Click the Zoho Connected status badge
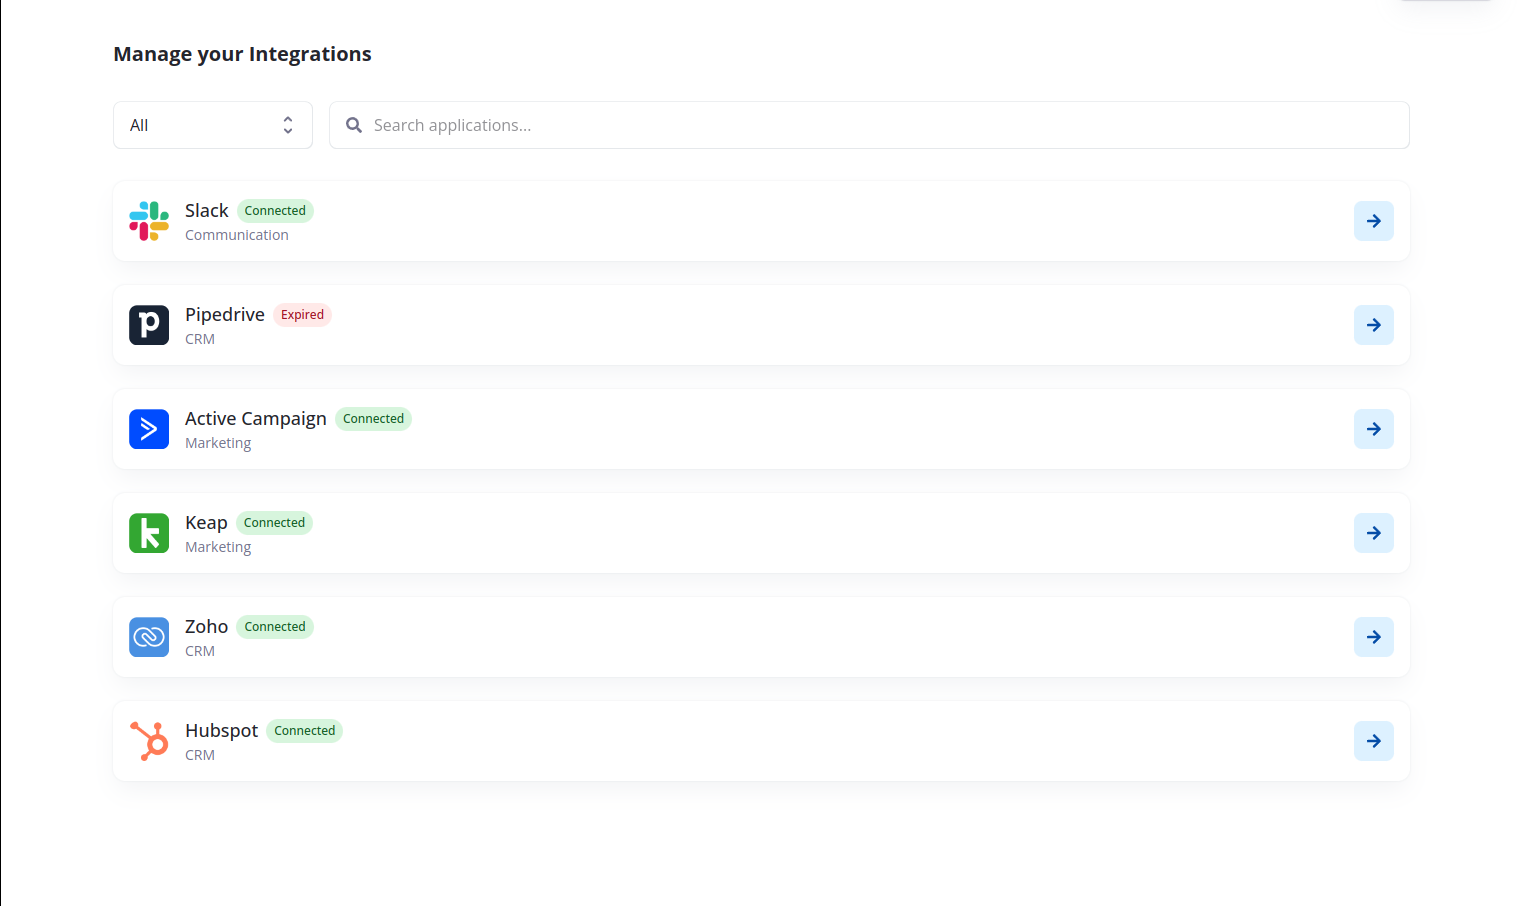The width and height of the screenshot is (1522, 906). click(x=275, y=627)
